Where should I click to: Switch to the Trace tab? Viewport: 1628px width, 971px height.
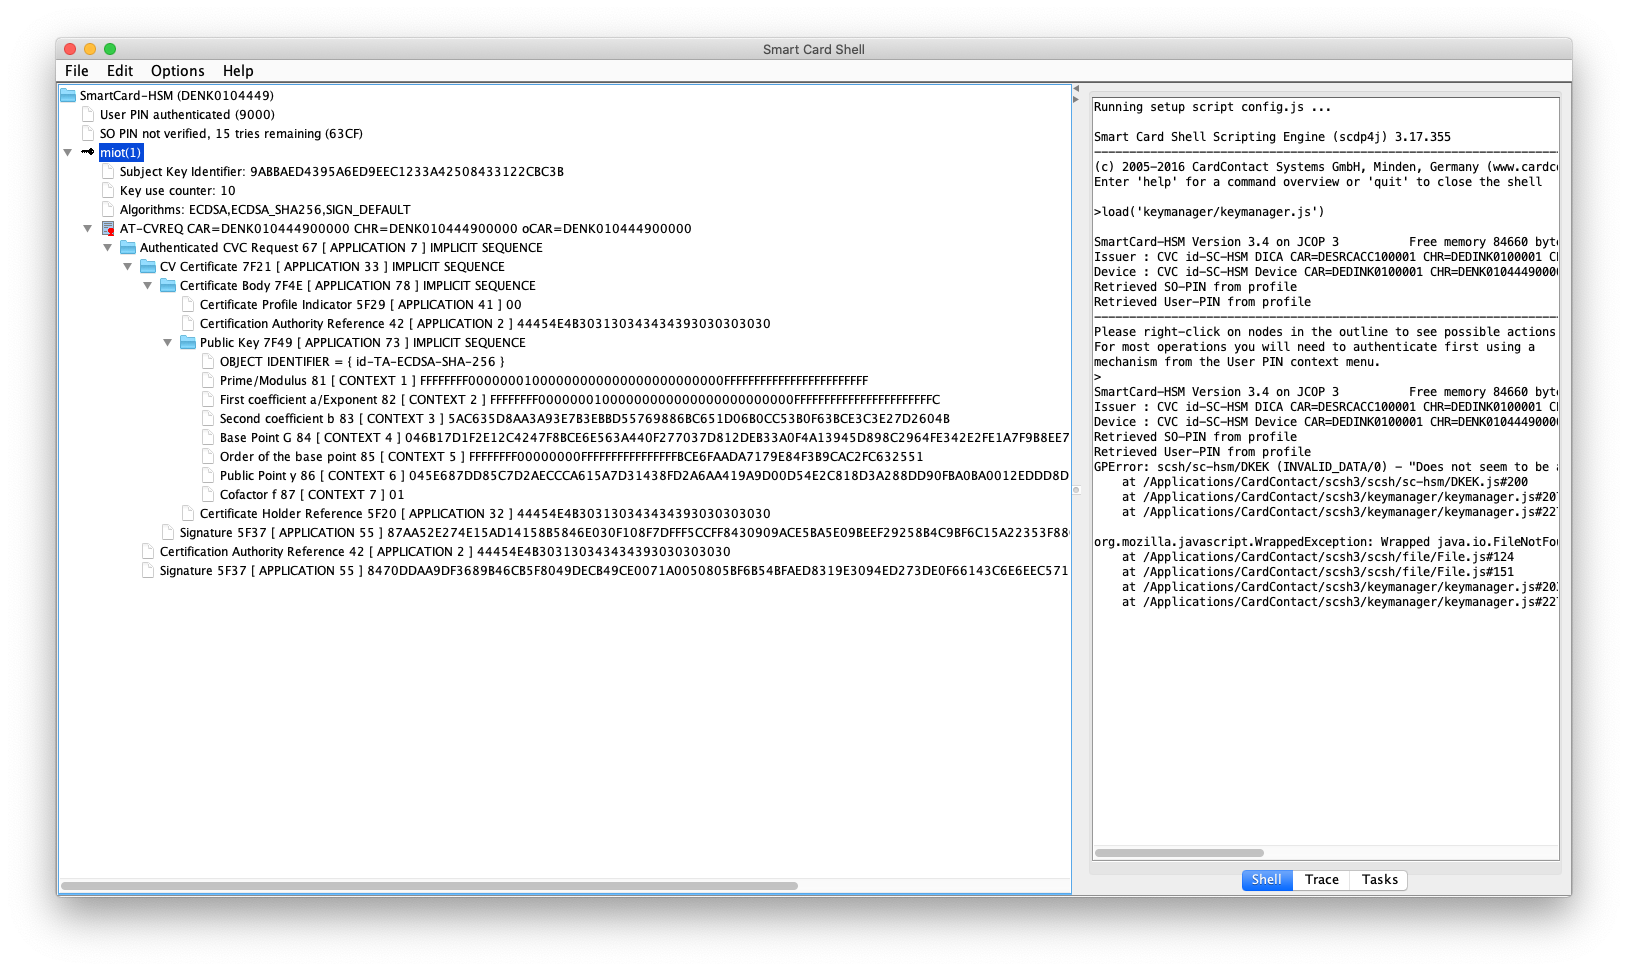tap(1322, 880)
